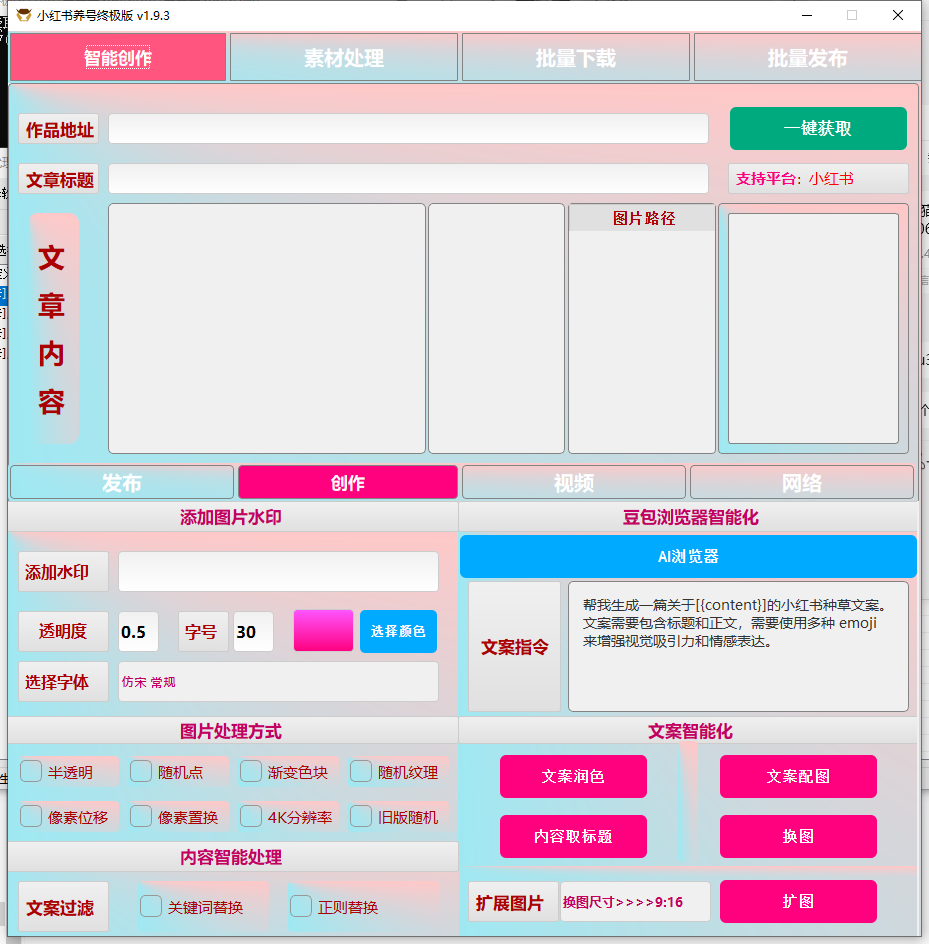Focus the watermark text input field

tap(278, 571)
